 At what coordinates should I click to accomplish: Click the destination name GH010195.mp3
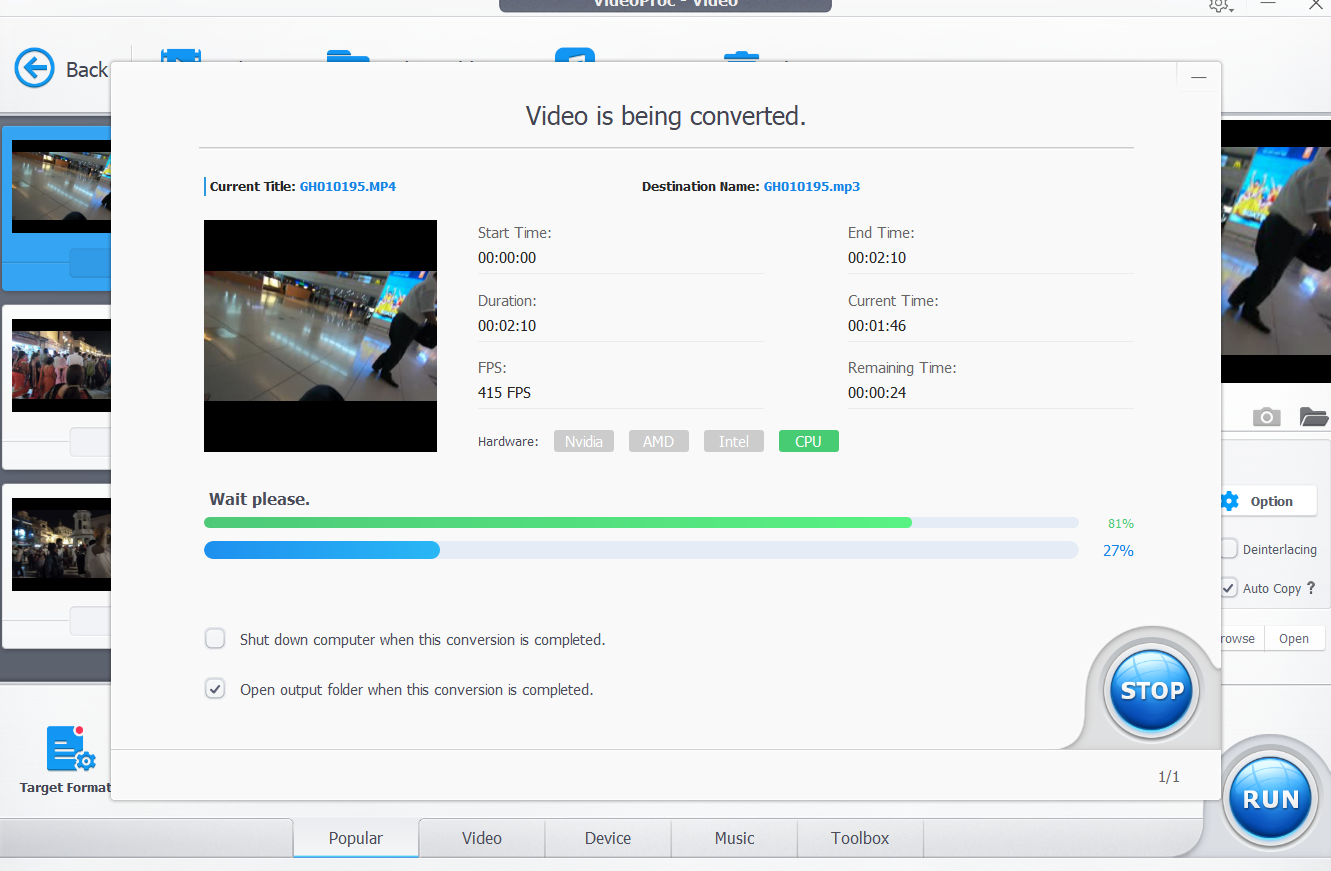pos(812,186)
